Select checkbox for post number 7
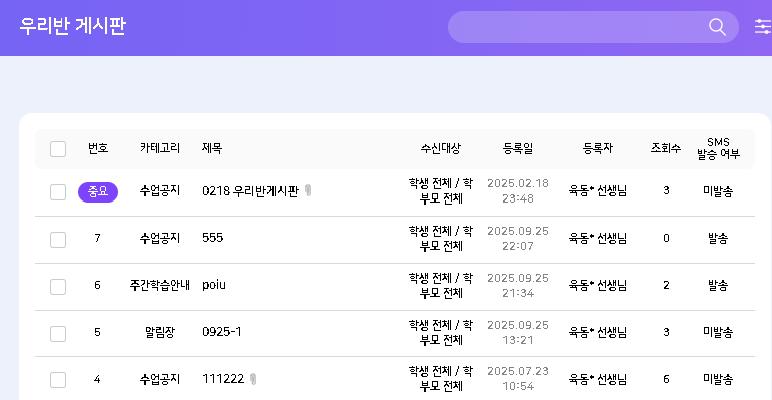 [x=58, y=239]
